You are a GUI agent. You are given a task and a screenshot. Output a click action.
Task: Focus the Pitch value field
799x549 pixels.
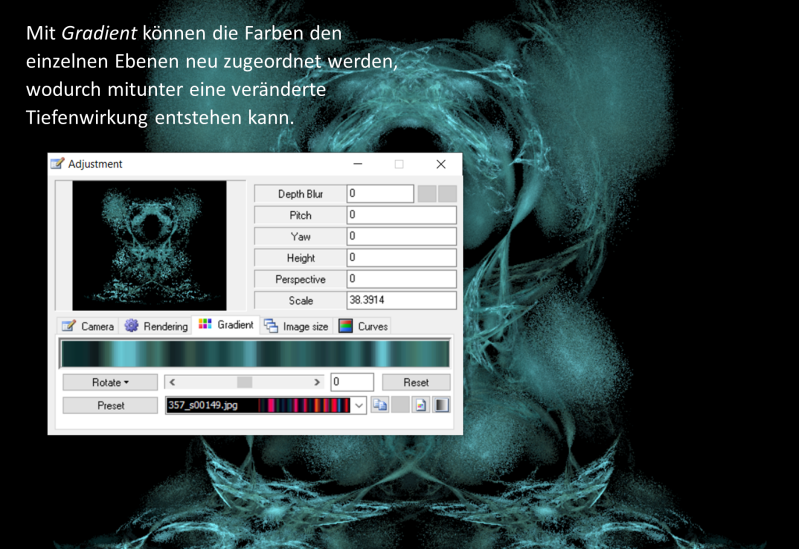point(402,215)
